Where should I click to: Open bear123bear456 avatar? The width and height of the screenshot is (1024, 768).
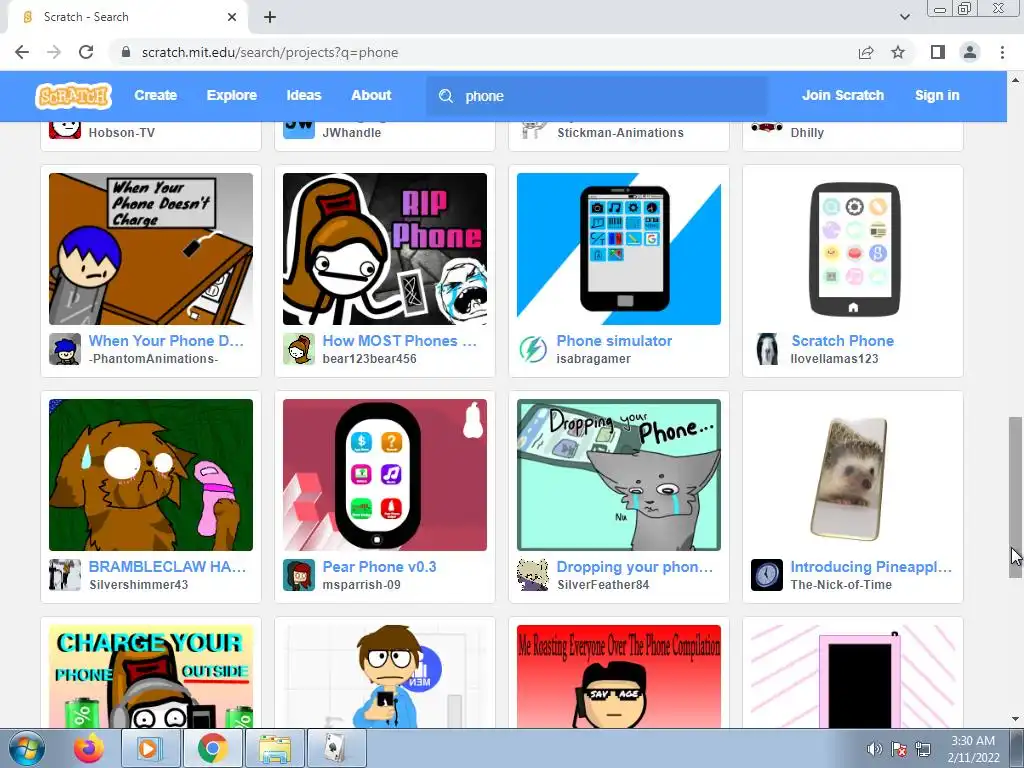(298, 349)
